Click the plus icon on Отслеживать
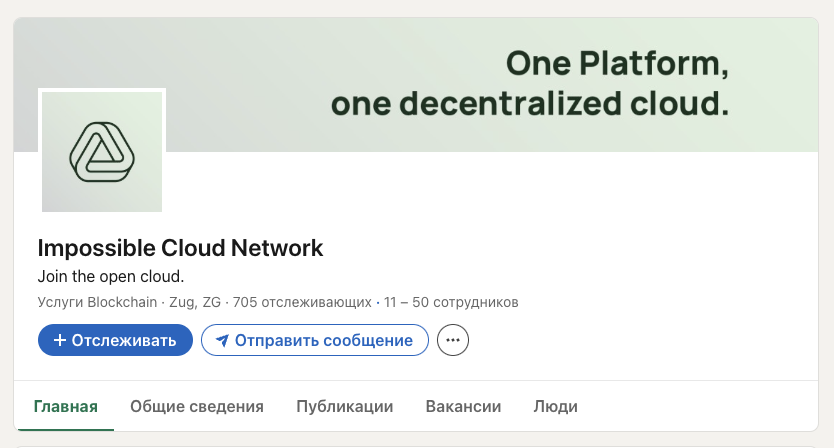The width and height of the screenshot is (834, 448). 60,340
